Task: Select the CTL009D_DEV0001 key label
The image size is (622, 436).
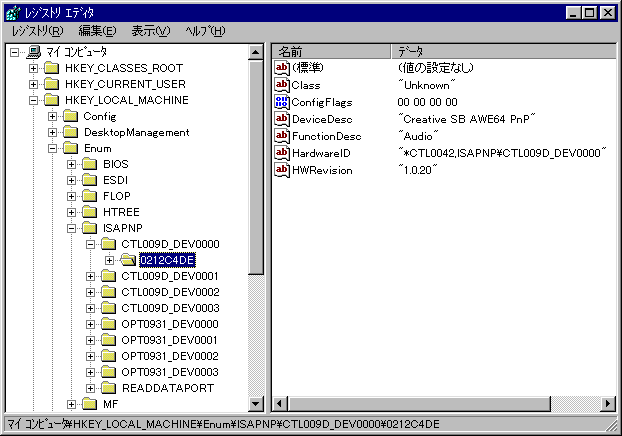Action: point(170,276)
